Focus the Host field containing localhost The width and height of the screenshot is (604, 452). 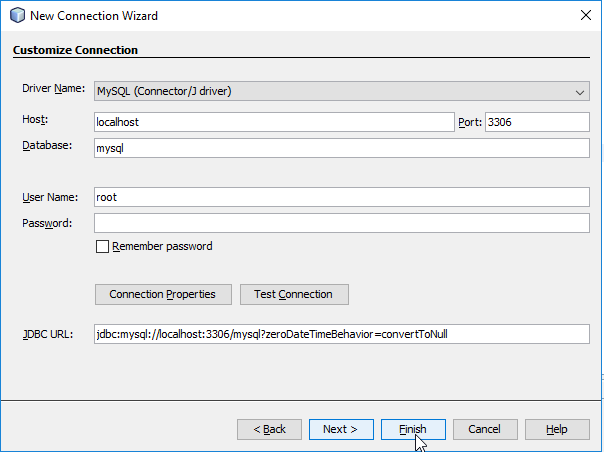click(274, 122)
